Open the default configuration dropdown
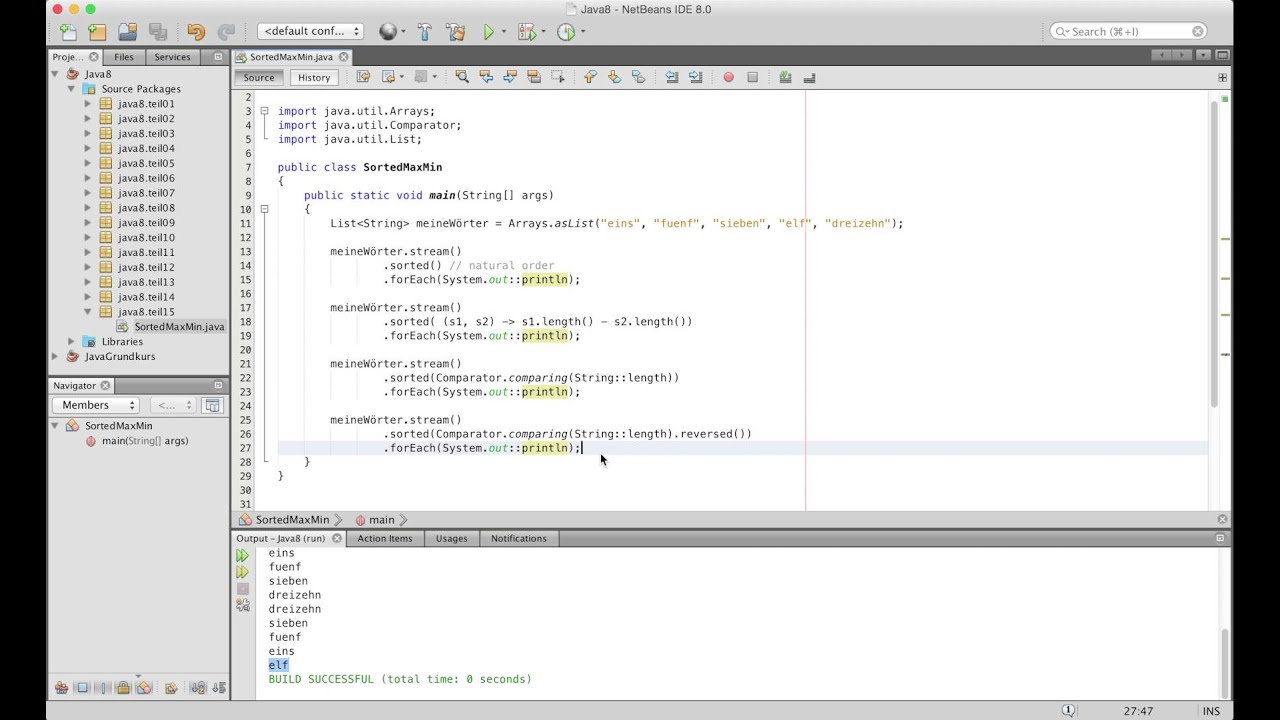1280x720 pixels. tap(310, 32)
